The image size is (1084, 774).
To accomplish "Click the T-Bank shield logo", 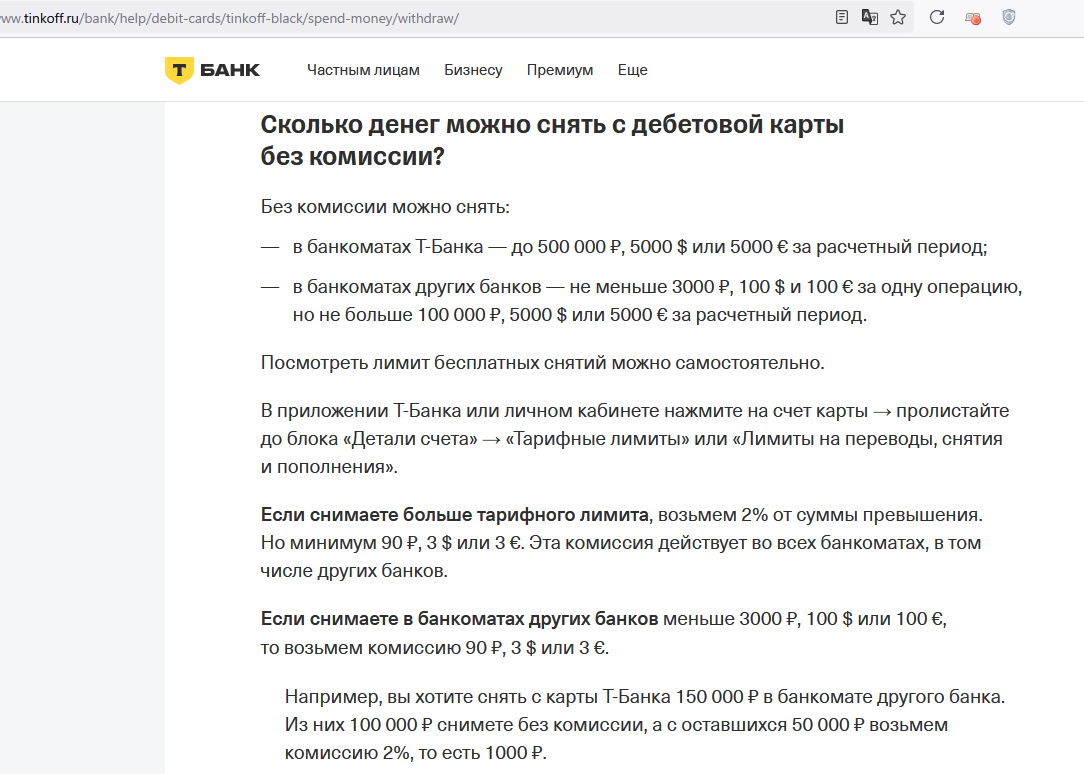I will pyautogui.click(x=179, y=70).
